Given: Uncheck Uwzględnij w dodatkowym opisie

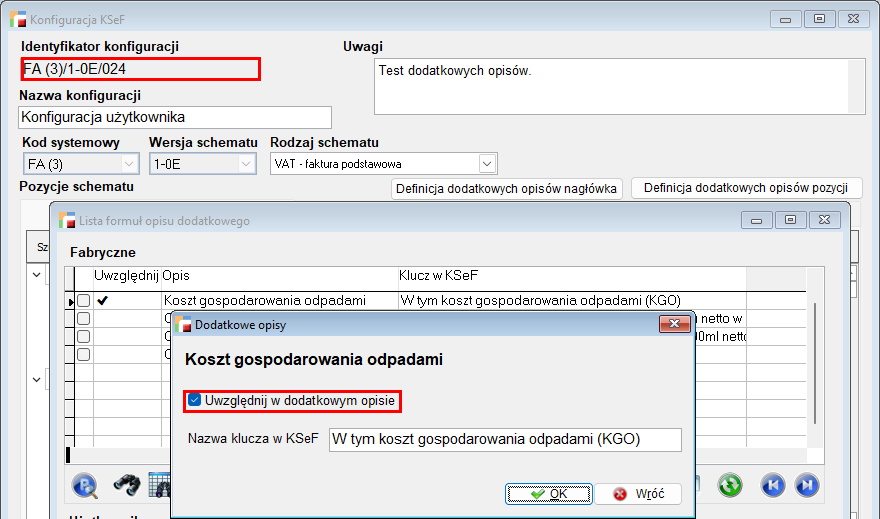Looking at the screenshot, I should 195,401.
